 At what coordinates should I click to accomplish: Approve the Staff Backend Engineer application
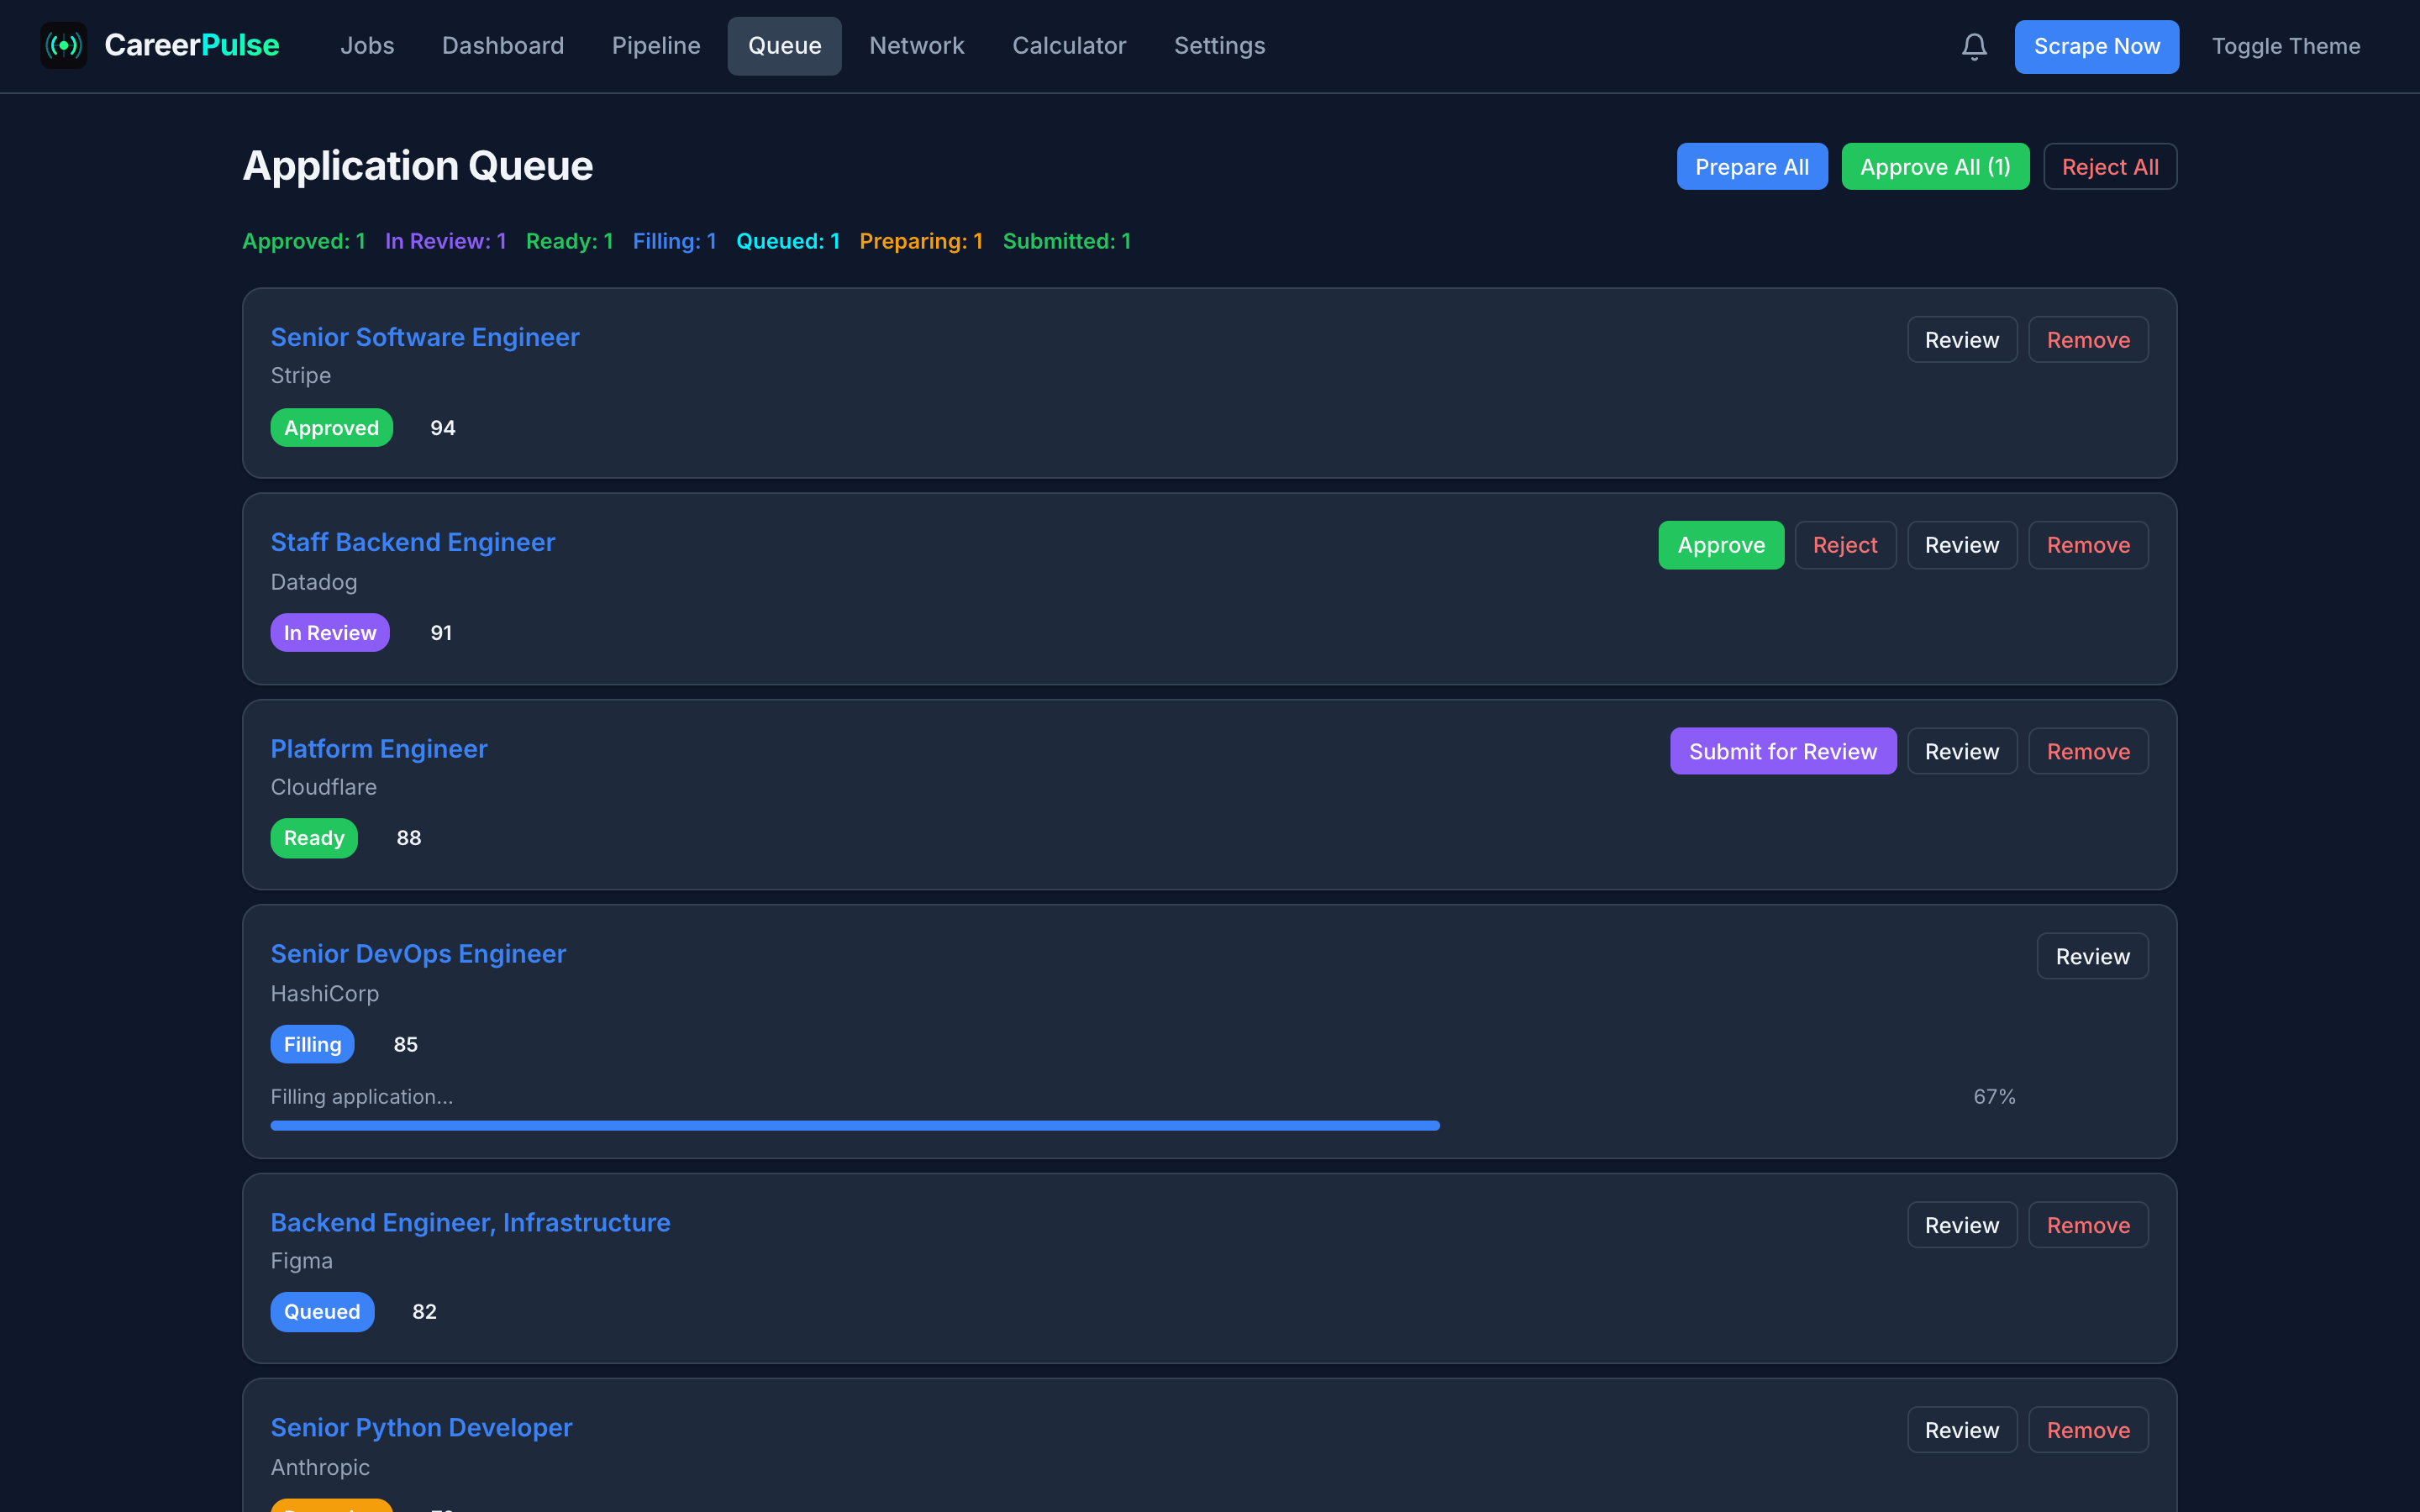pyautogui.click(x=1721, y=545)
